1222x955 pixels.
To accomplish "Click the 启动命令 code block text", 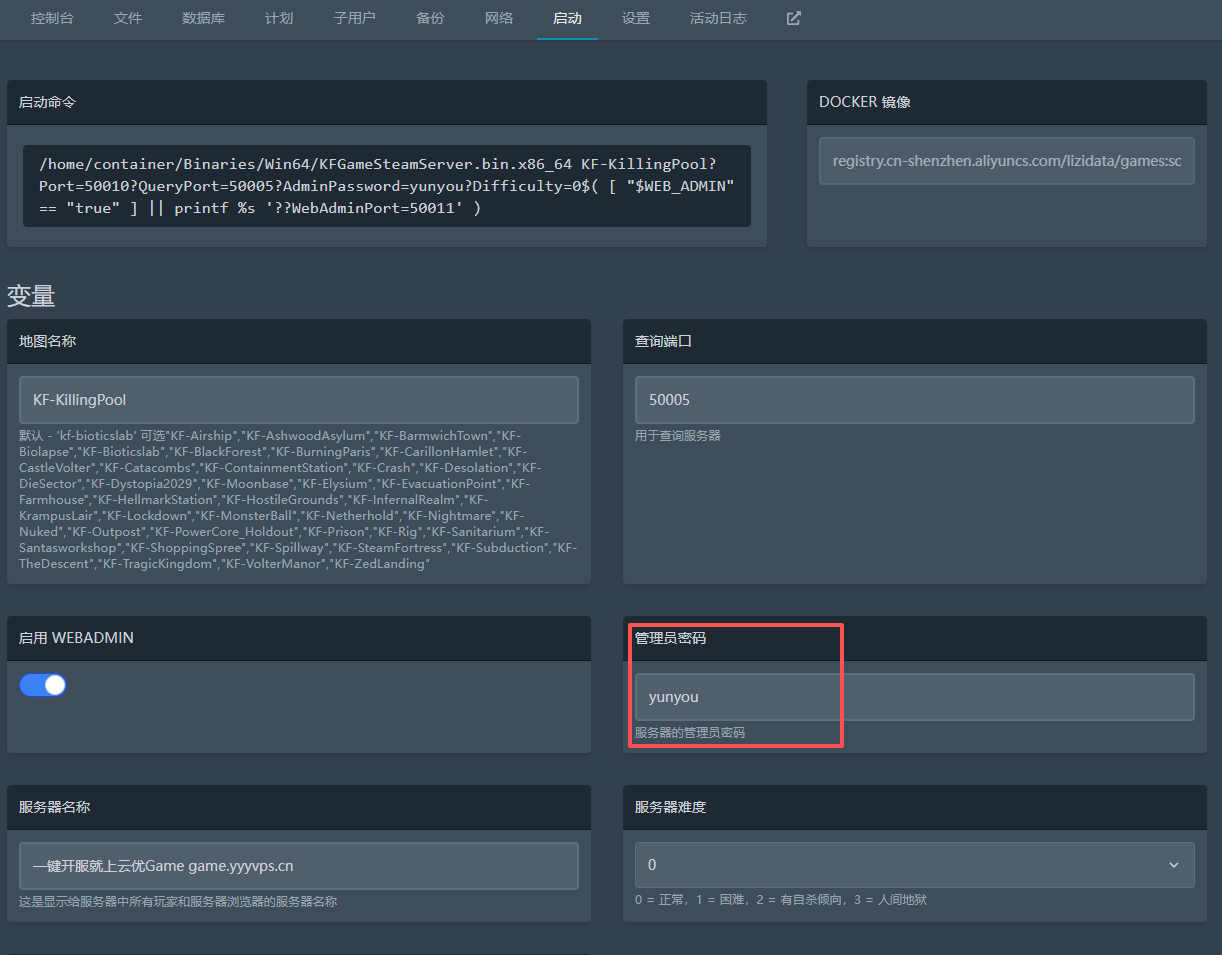I will (386, 186).
